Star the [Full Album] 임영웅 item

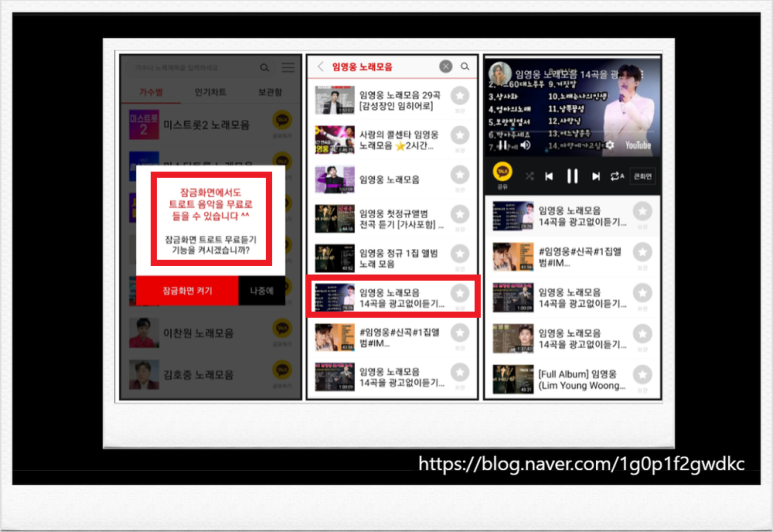pos(642,375)
